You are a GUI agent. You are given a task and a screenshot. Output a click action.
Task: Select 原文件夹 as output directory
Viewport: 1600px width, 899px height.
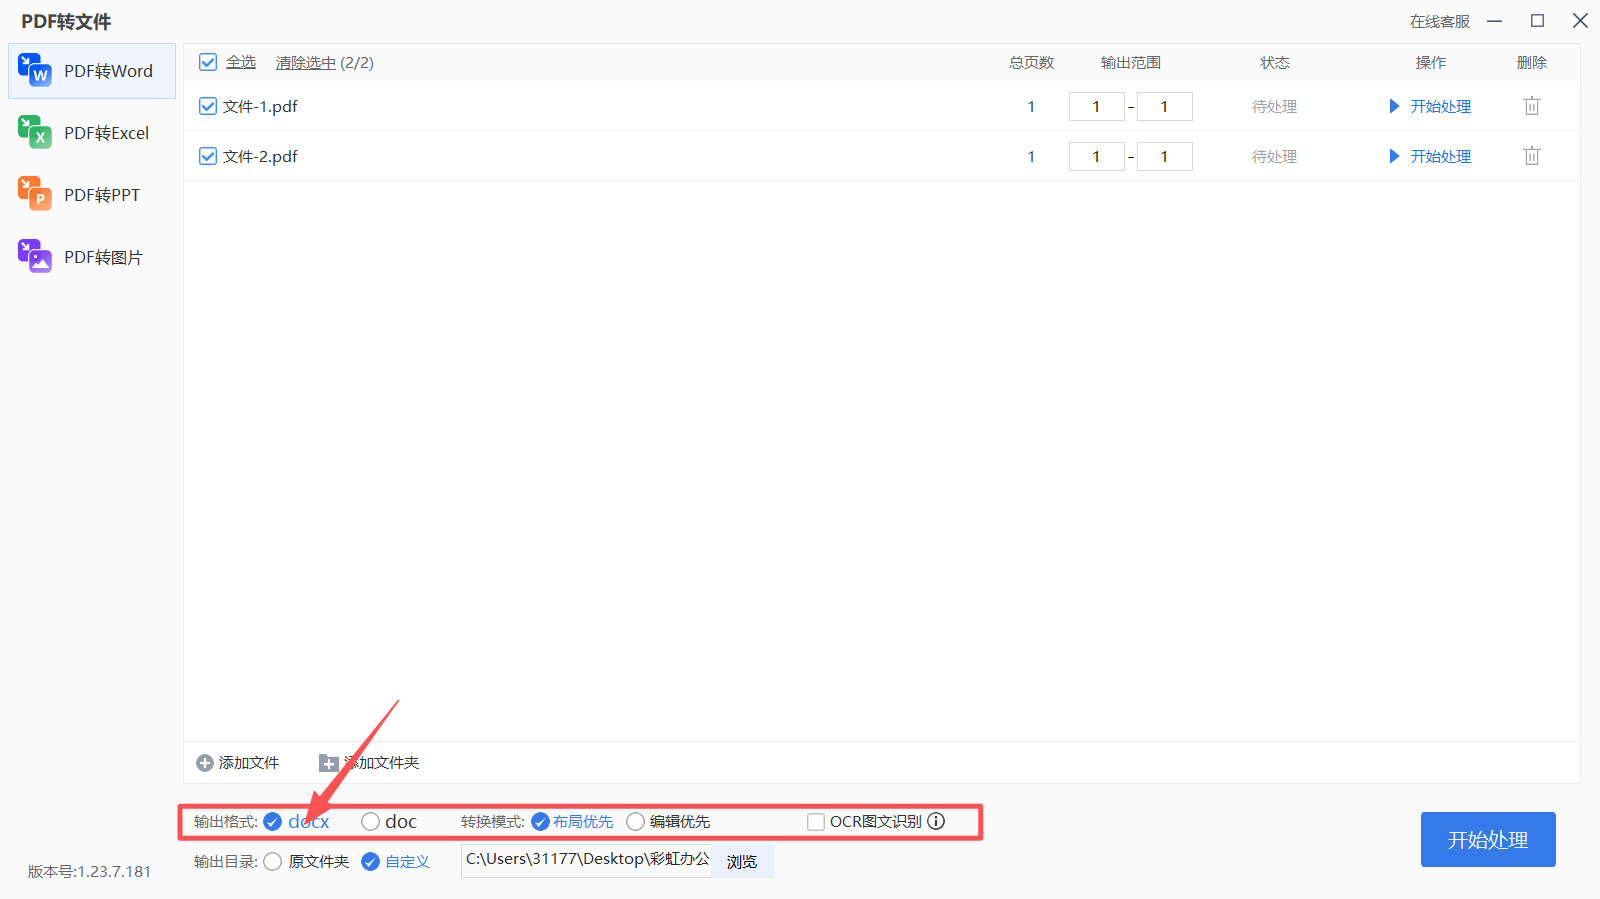point(272,862)
